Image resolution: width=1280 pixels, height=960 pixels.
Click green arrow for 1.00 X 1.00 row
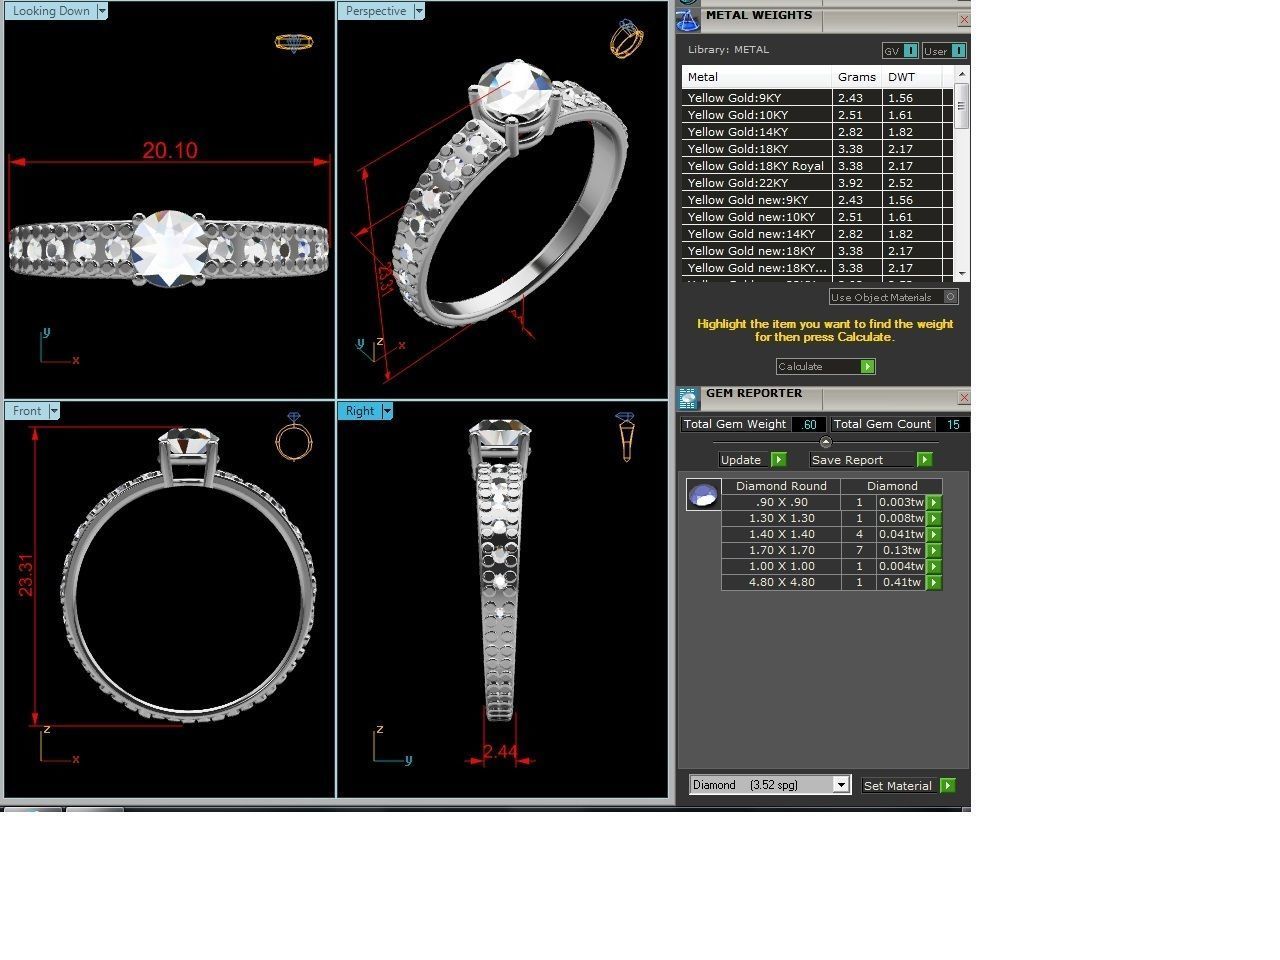(934, 566)
